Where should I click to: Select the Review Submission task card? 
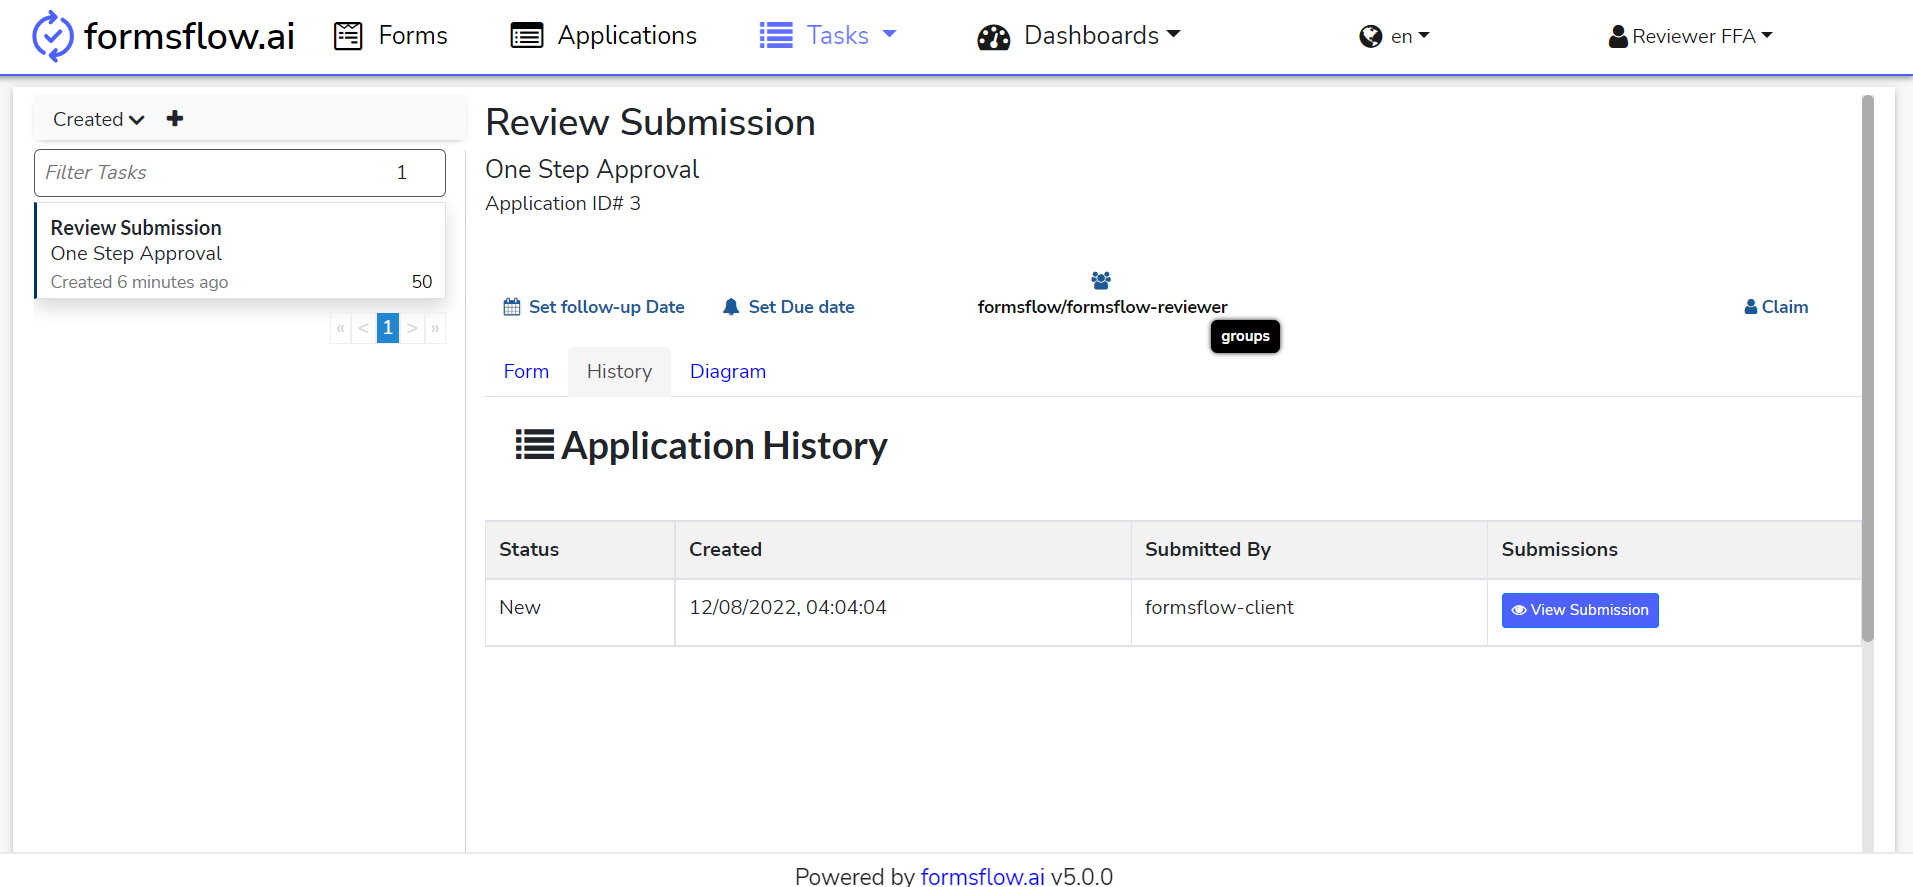(x=240, y=251)
